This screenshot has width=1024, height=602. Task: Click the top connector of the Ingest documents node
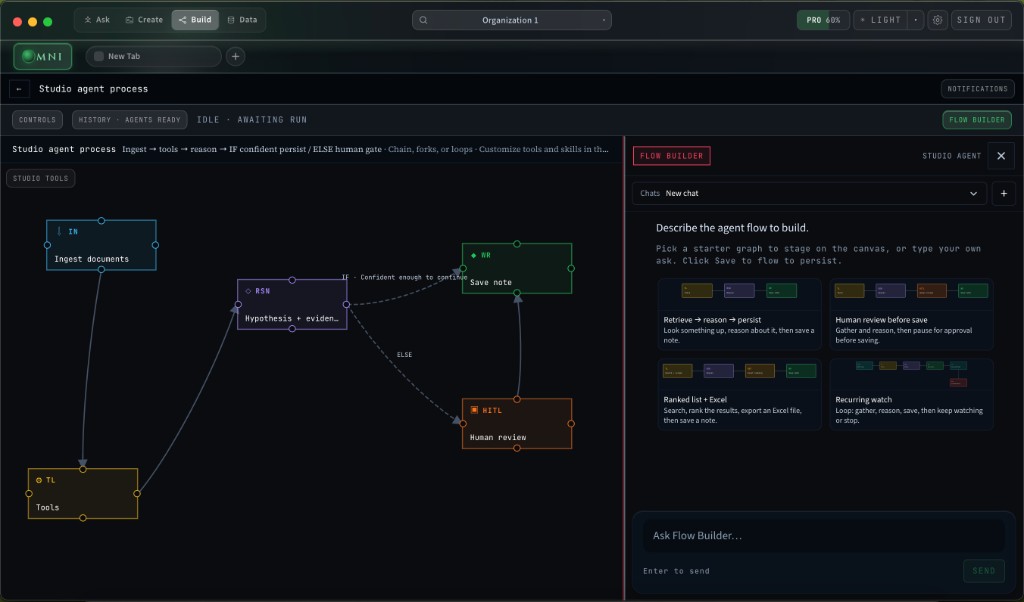tap(101, 221)
